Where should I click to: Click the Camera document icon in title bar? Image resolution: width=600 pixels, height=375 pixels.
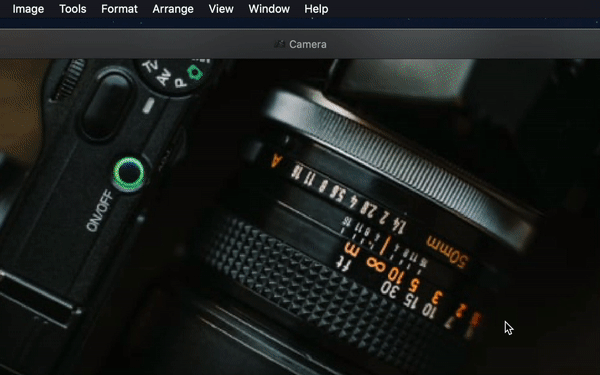(280, 44)
